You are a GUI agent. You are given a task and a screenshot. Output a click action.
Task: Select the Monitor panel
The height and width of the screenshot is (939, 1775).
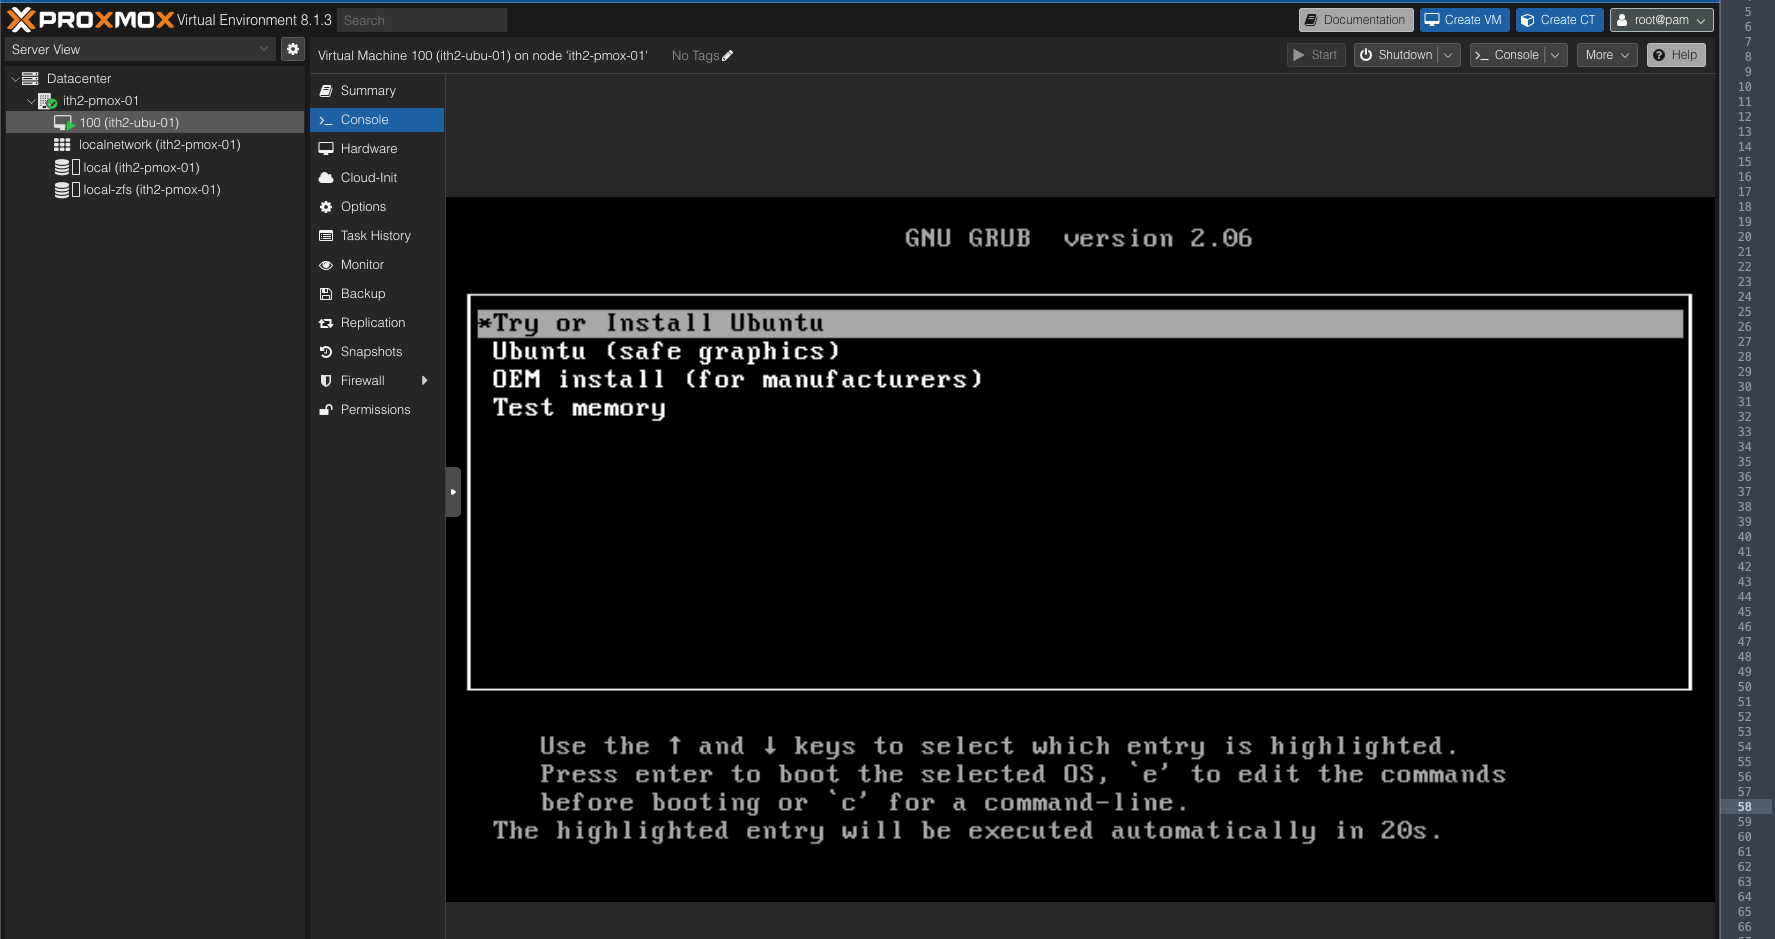pyautogui.click(x=360, y=264)
